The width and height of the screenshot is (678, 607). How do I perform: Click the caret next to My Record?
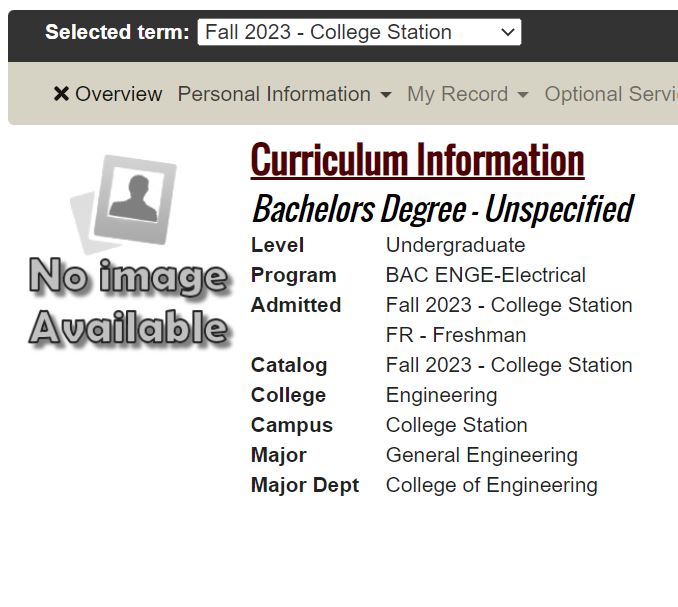click(522, 95)
